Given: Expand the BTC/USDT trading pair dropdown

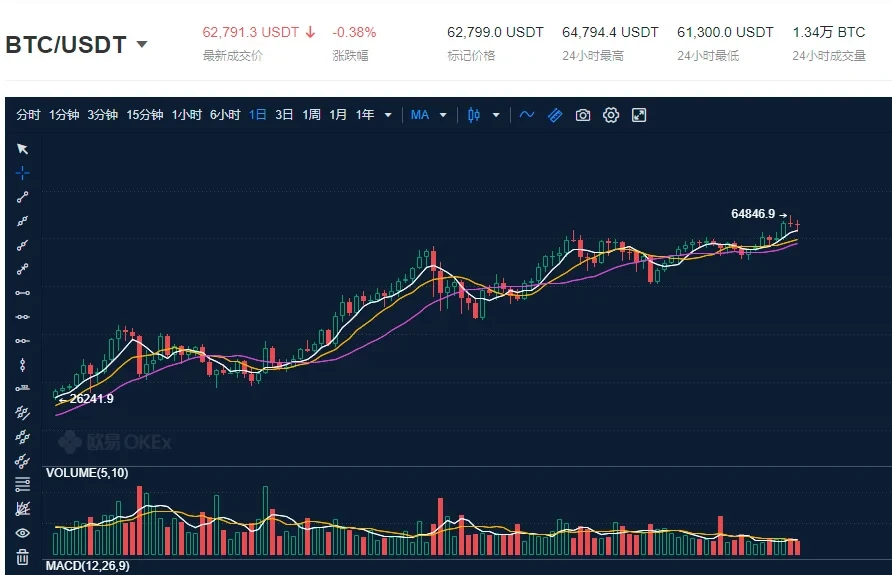Looking at the screenshot, I should click(x=142, y=45).
